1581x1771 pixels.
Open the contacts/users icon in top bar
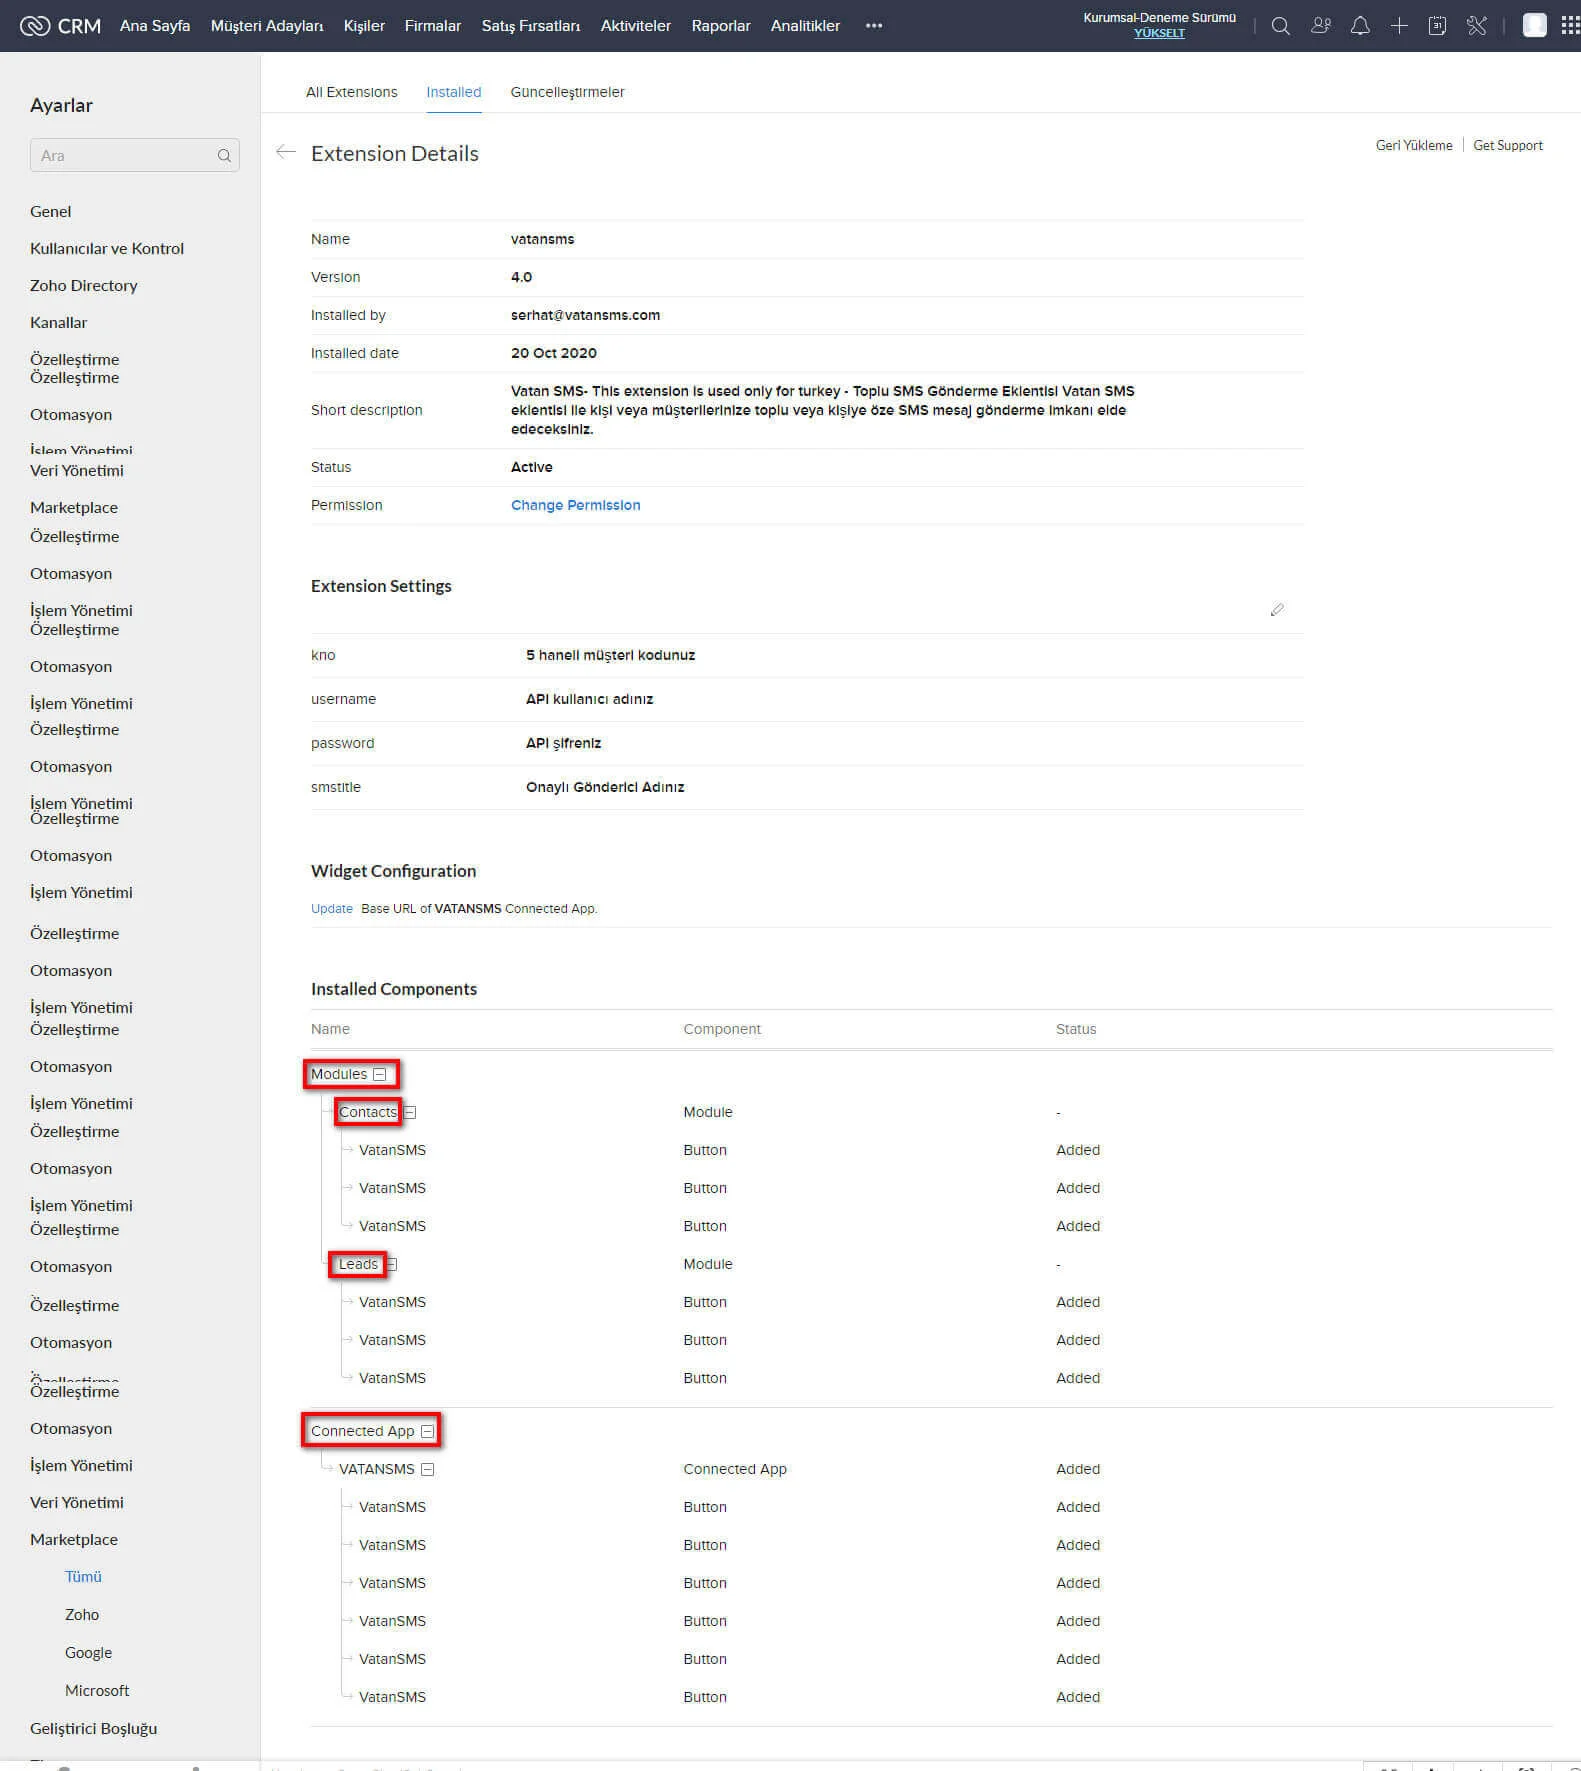(x=1321, y=26)
